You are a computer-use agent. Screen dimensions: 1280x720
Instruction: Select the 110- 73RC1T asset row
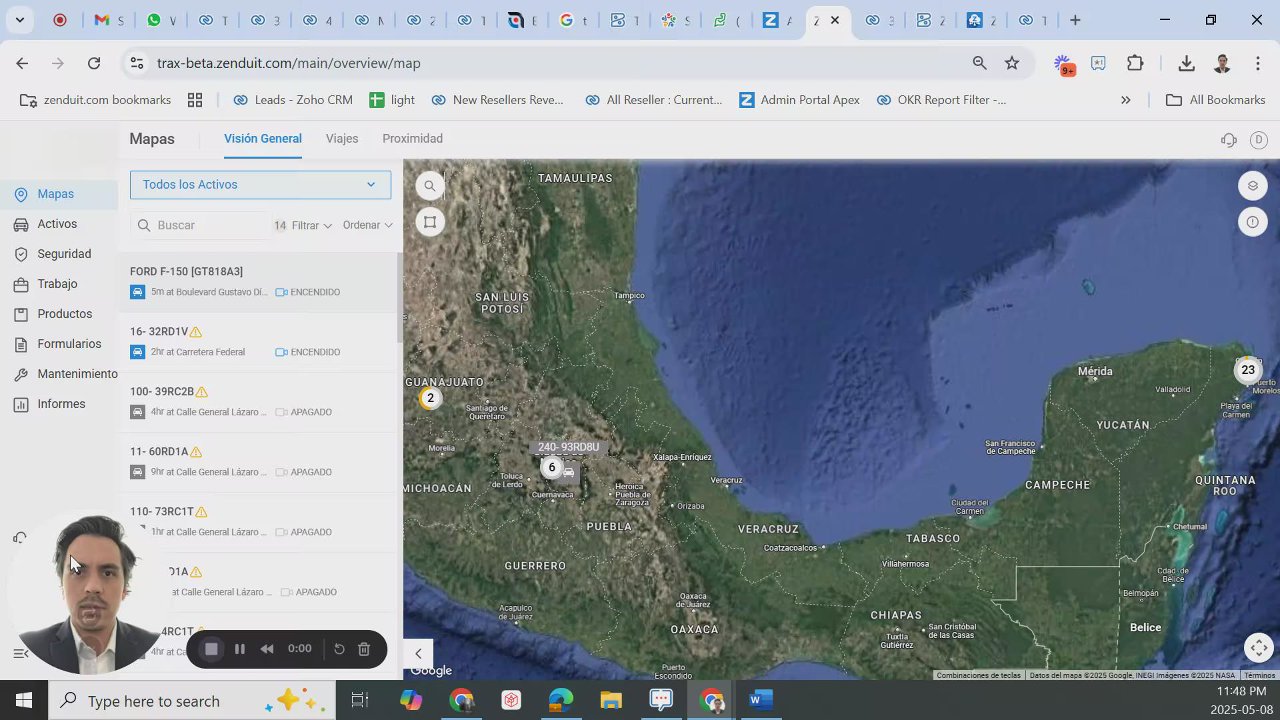(260, 522)
